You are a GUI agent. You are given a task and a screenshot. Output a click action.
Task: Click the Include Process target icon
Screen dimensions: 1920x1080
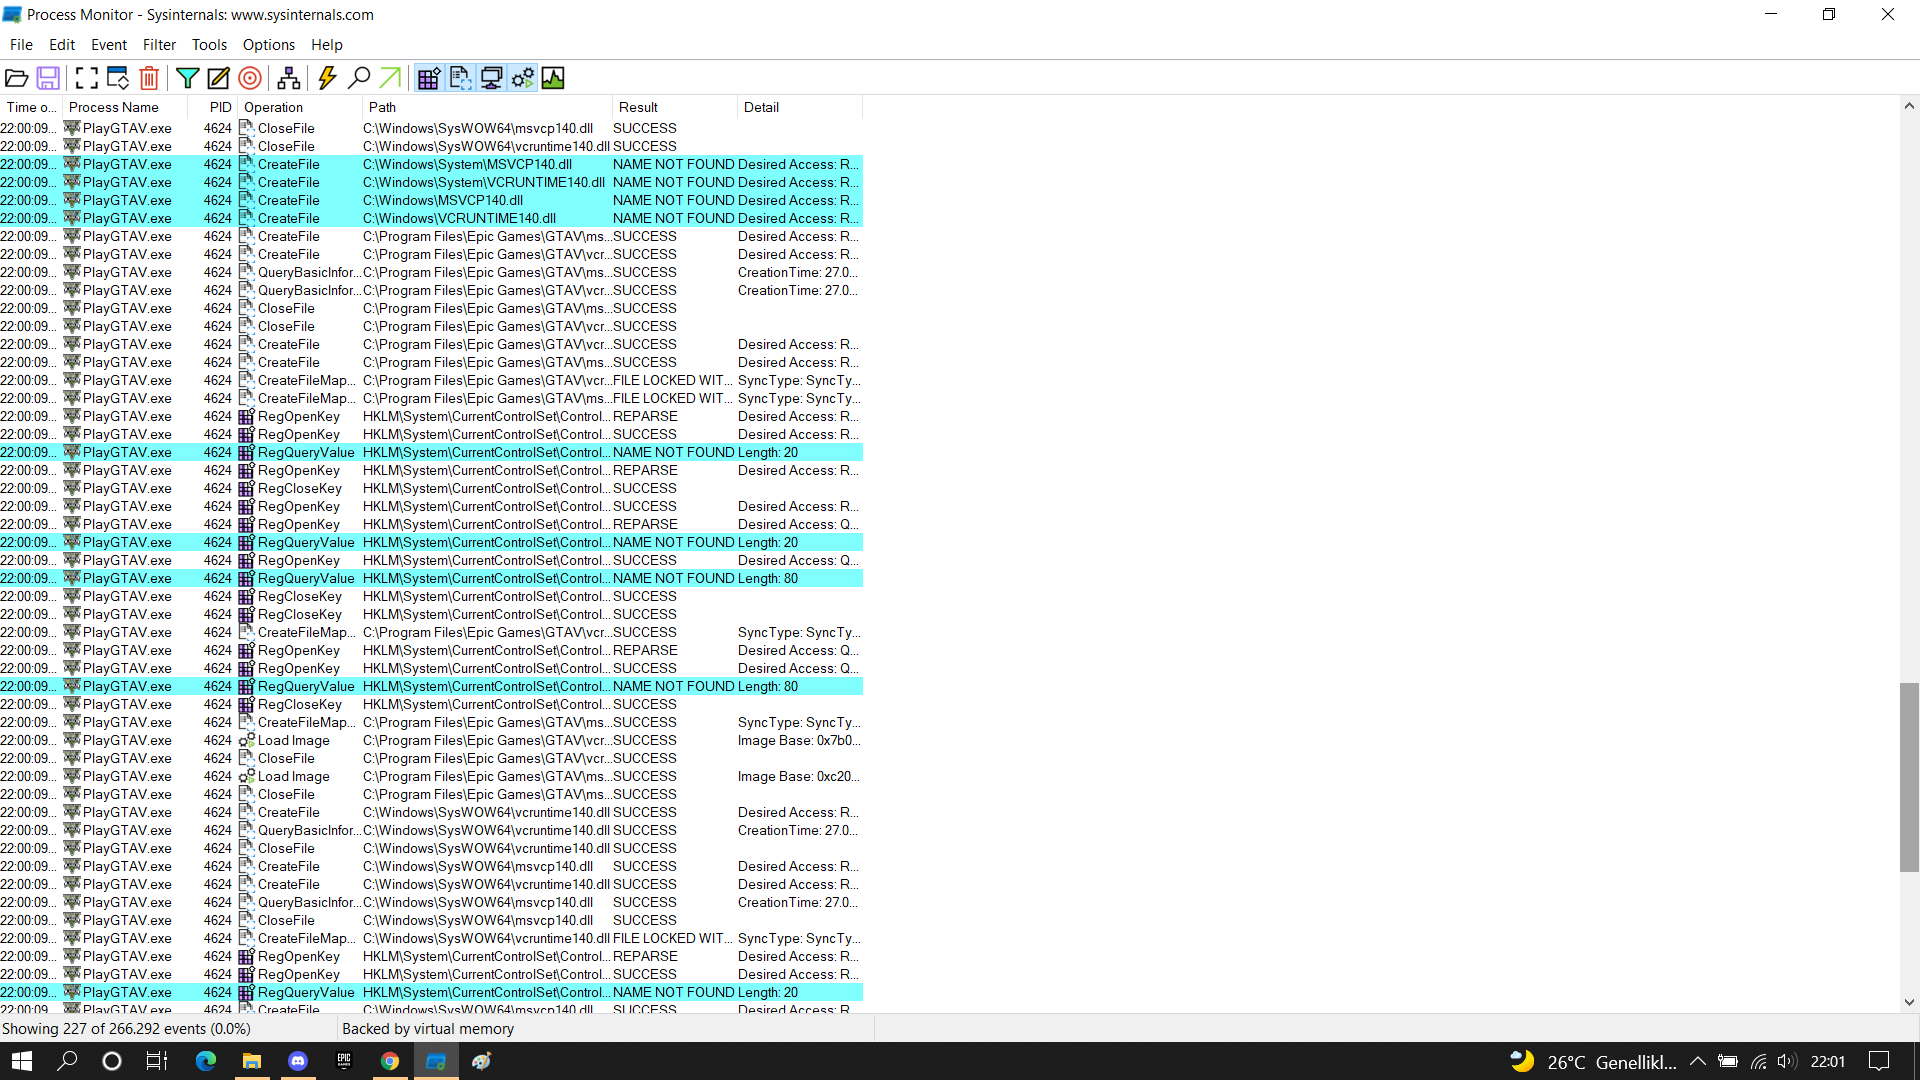click(250, 78)
